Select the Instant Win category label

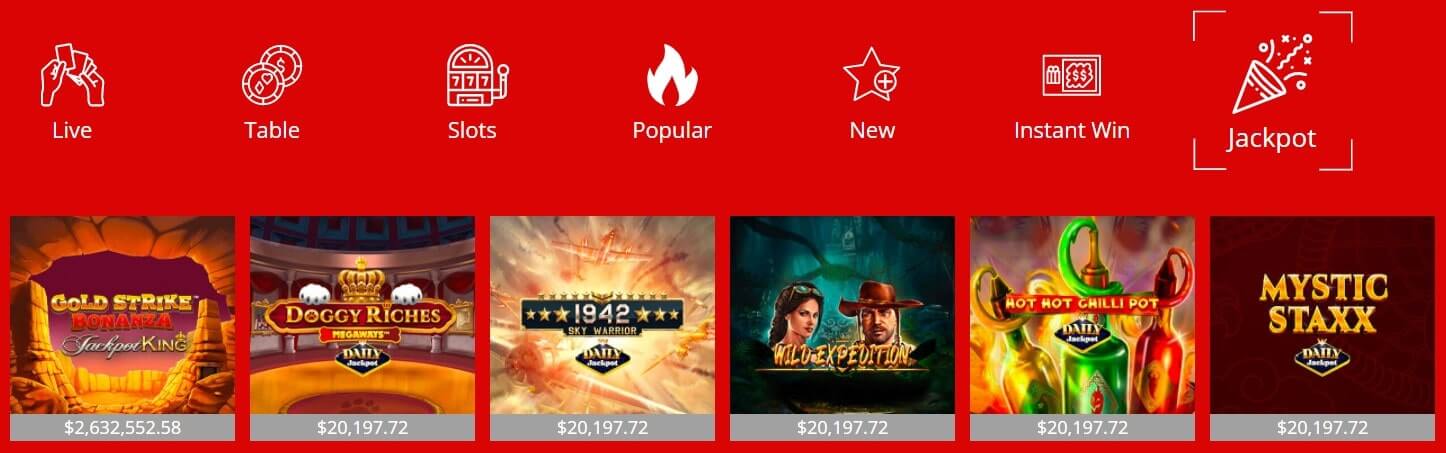[1072, 131]
